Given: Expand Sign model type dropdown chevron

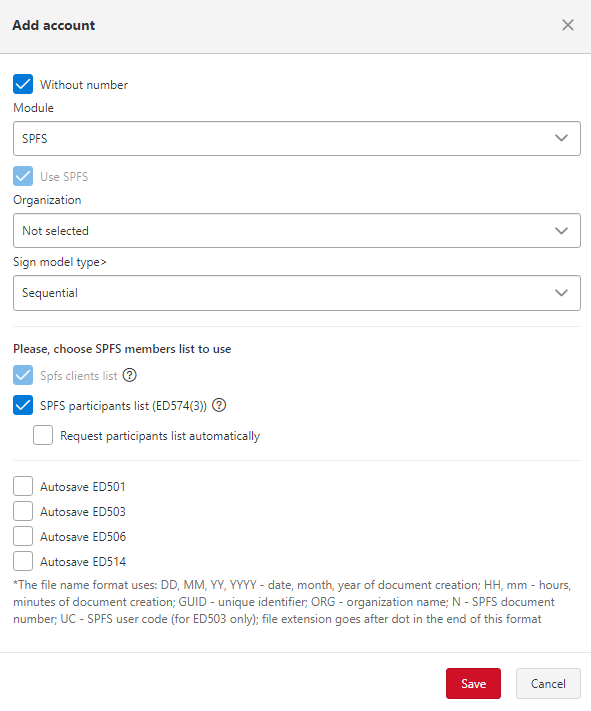Looking at the screenshot, I should (x=561, y=293).
